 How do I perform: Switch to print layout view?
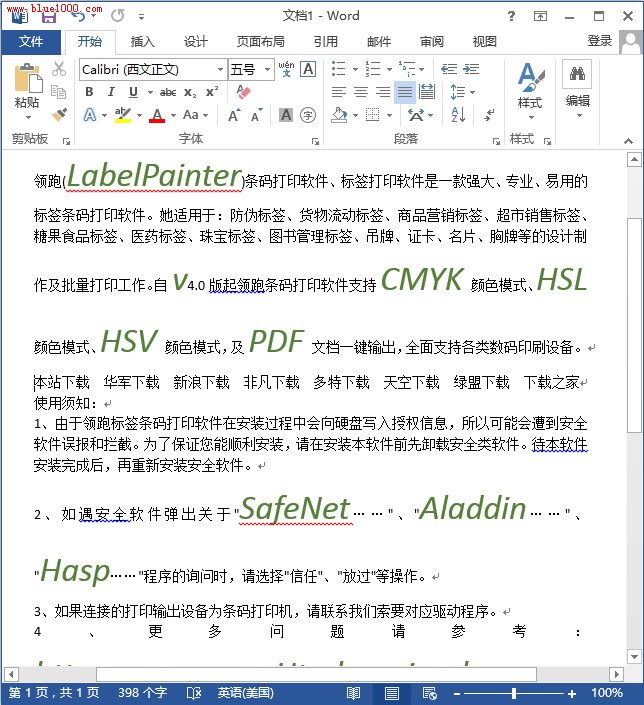[392, 693]
